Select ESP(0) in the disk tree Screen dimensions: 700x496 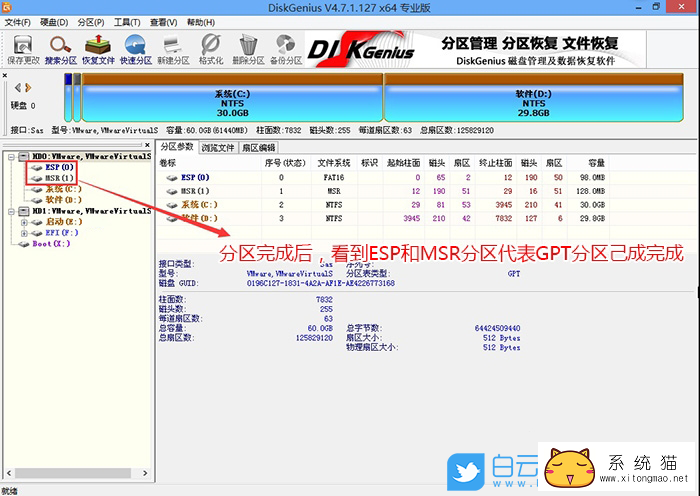click(x=59, y=167)
